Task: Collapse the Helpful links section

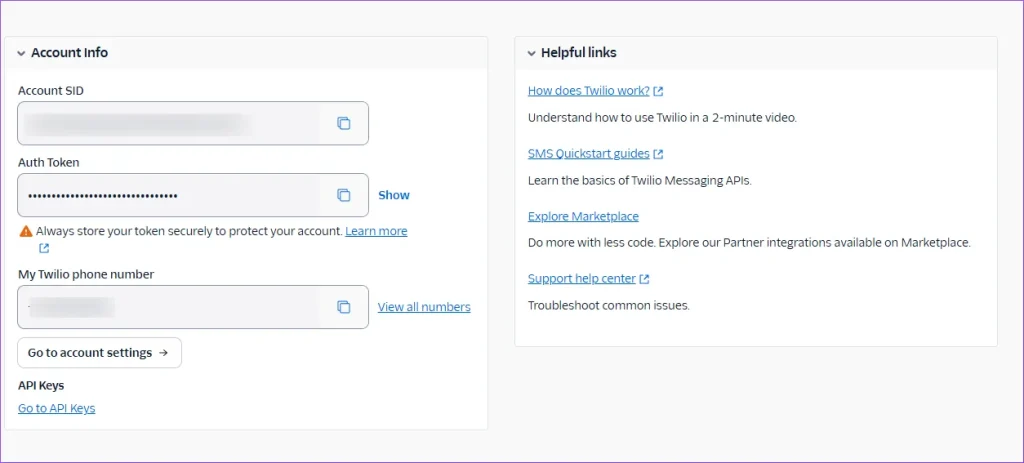Action: (532, 54)
